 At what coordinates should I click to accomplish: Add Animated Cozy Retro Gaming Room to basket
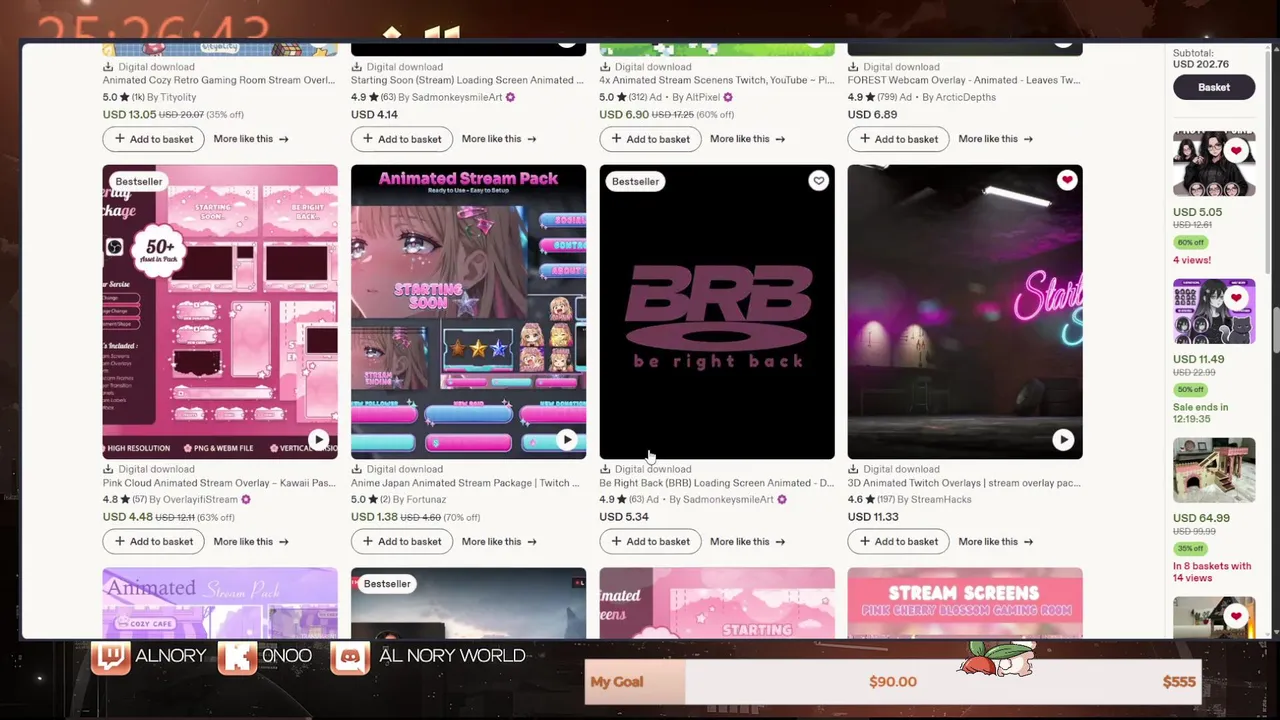[154, 139]
